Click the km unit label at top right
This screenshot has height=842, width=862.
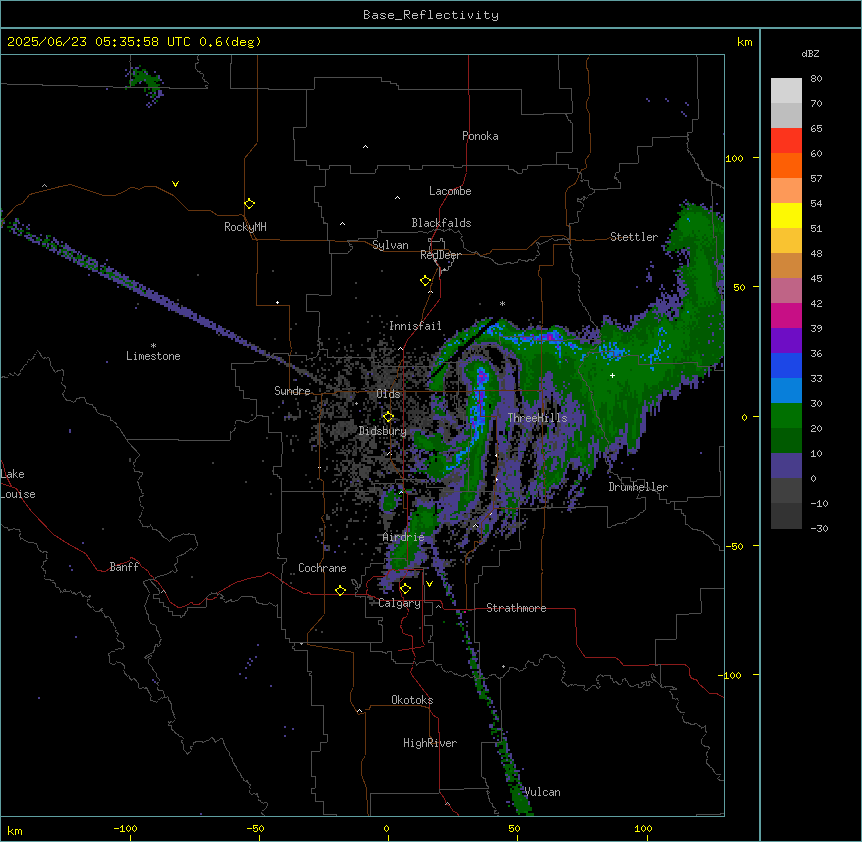click(x=744, y=42)
